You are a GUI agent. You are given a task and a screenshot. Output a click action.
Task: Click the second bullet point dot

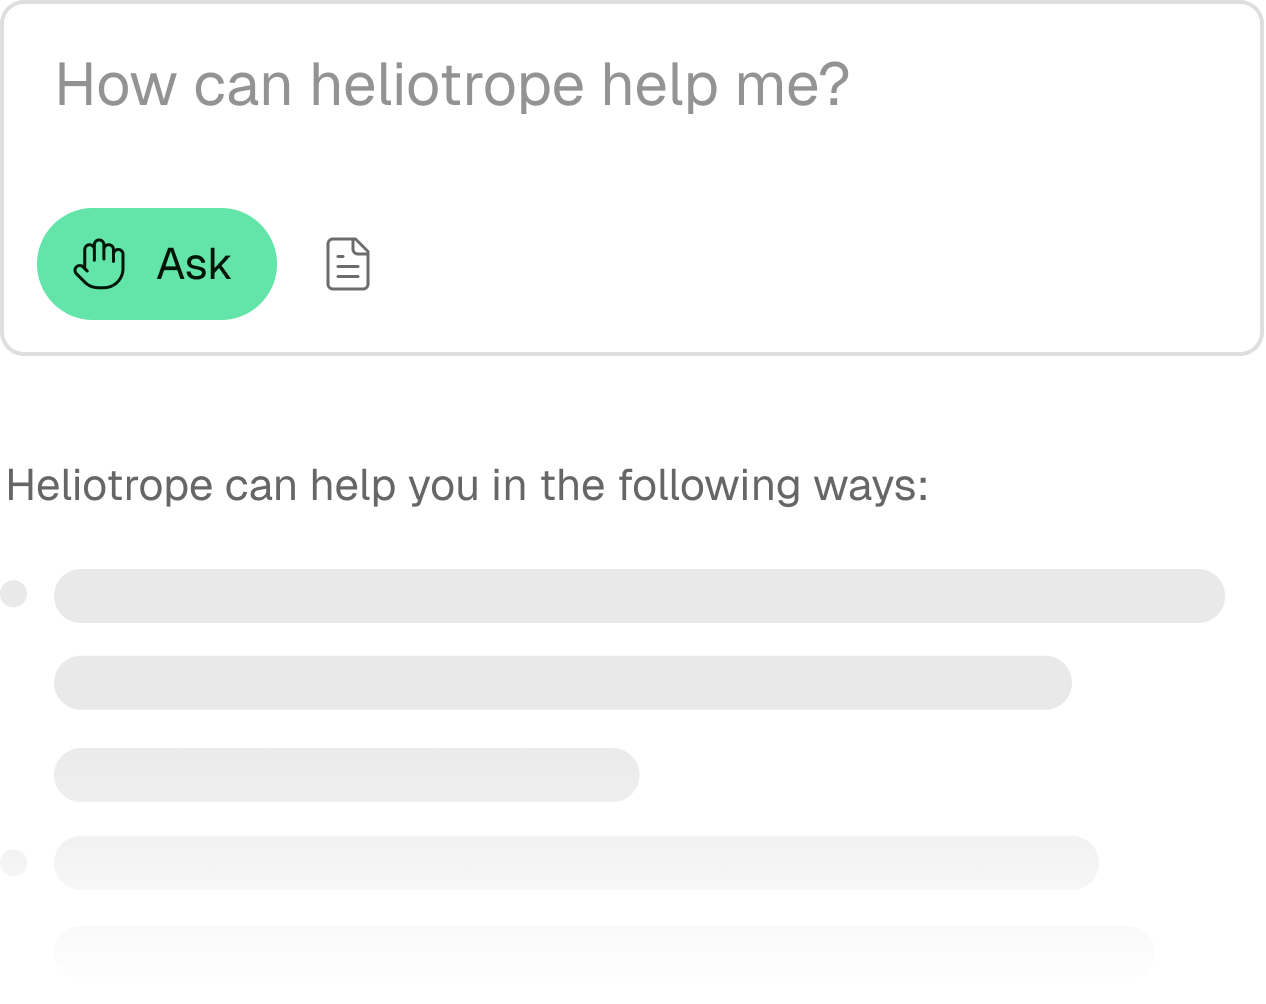(14, 862)
